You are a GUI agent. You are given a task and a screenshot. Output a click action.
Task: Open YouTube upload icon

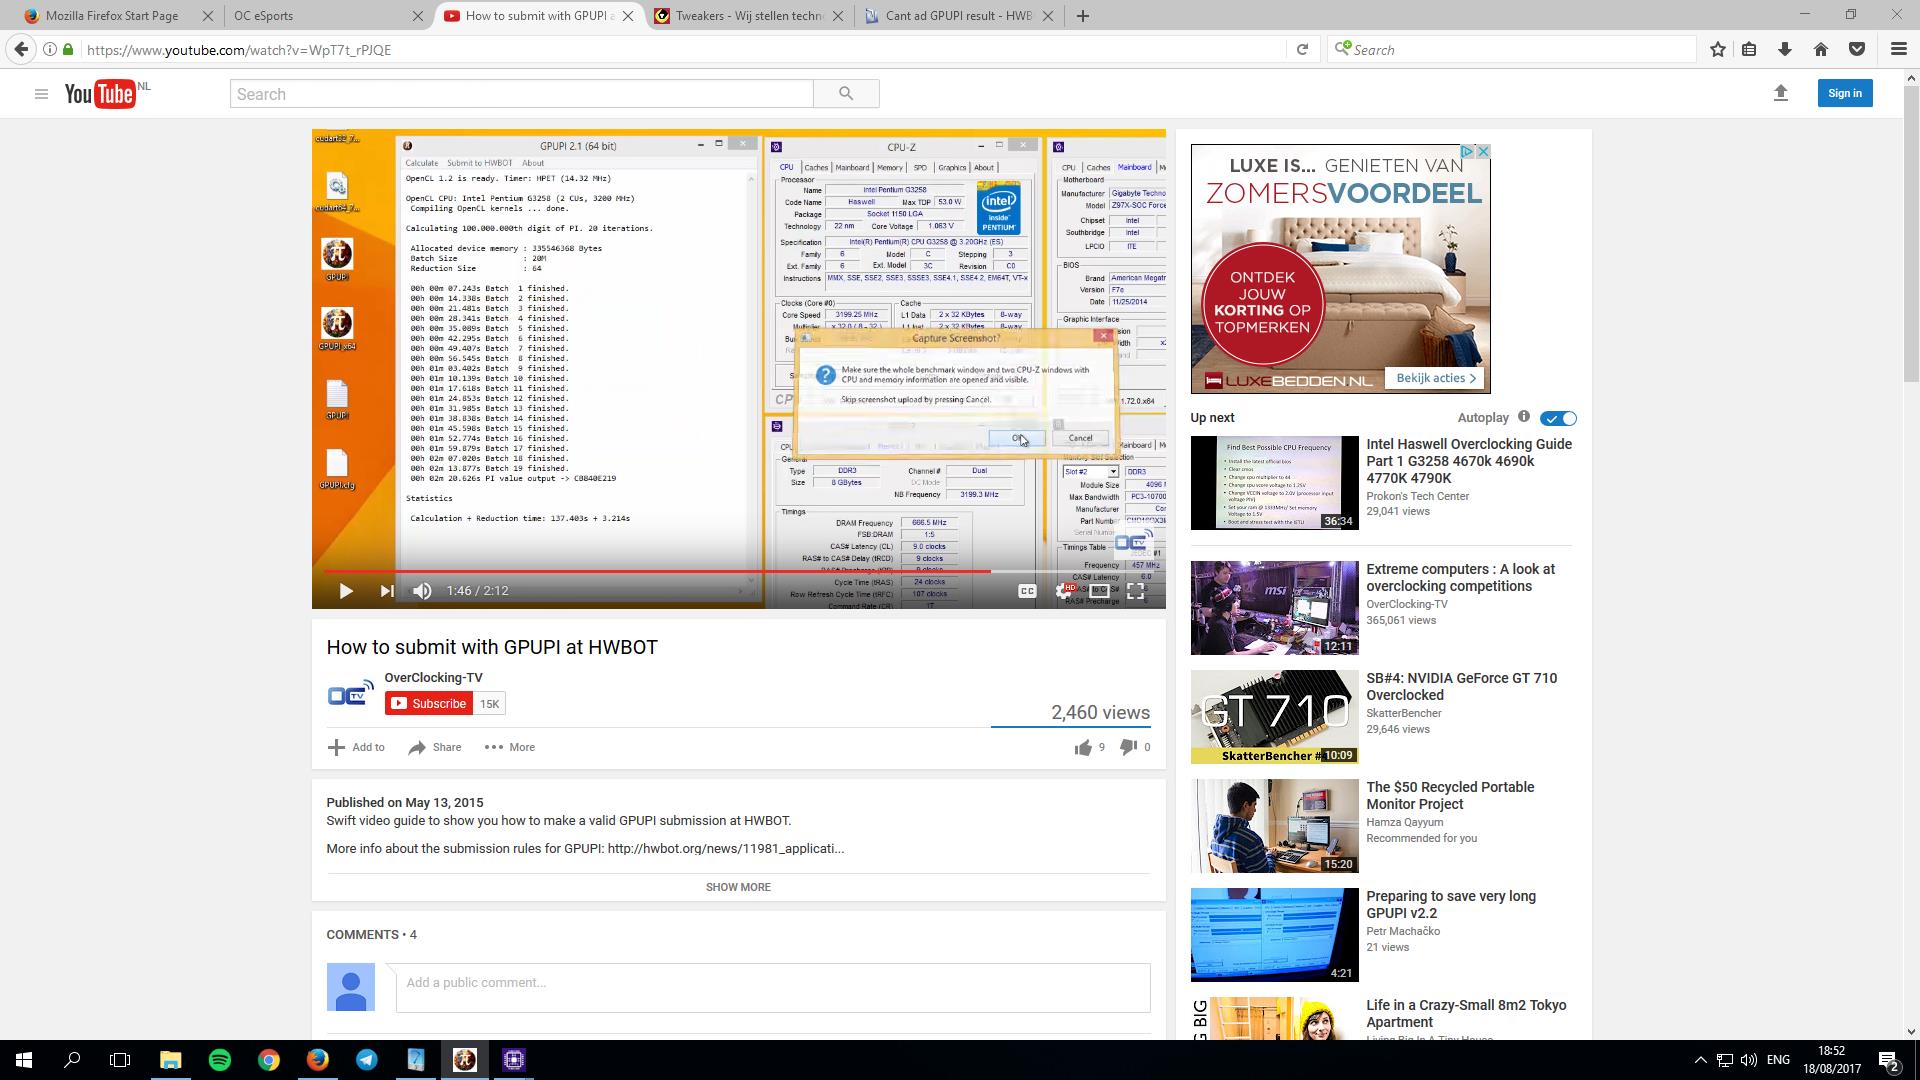[x=1780, y=93]
